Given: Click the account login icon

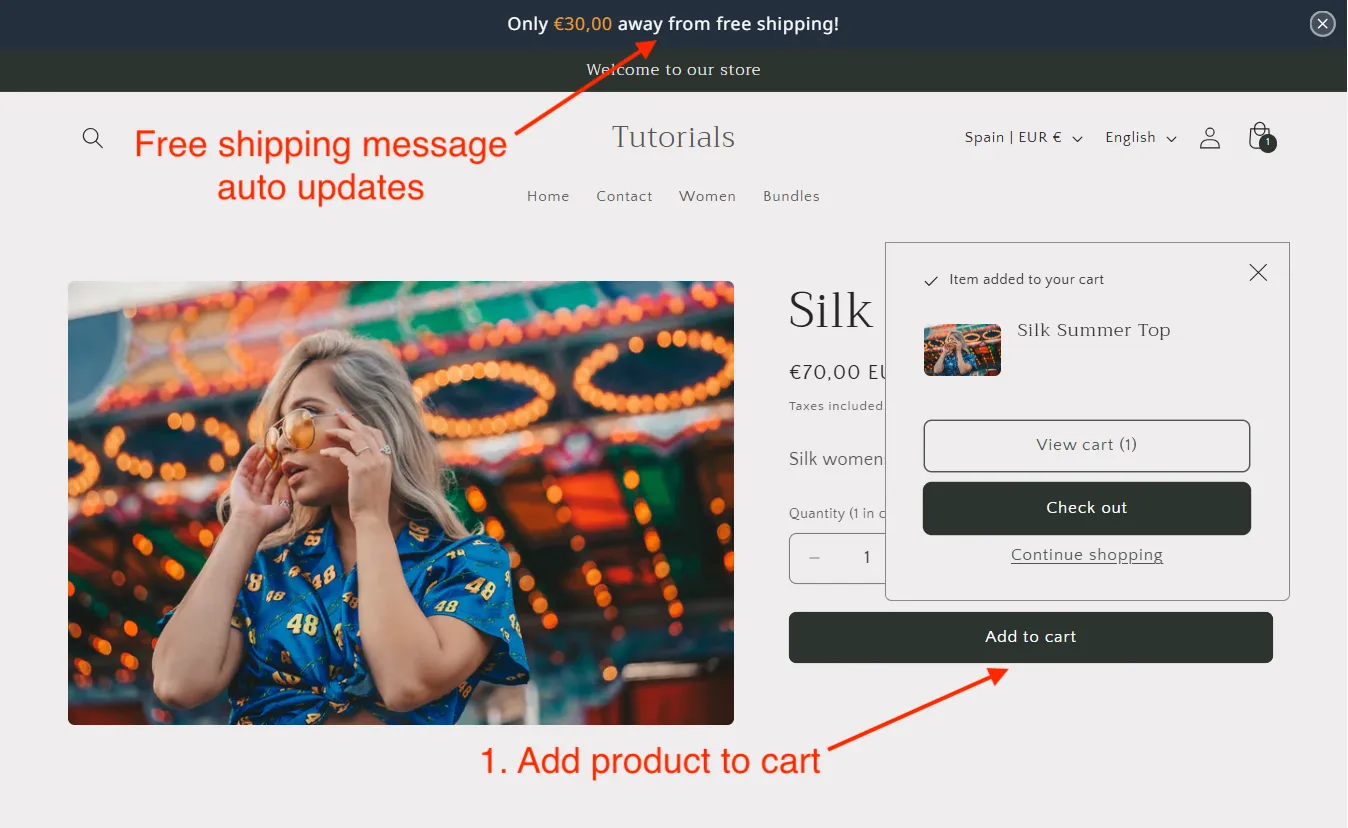Looking at the screenshot, I should tap(1209, 137).
